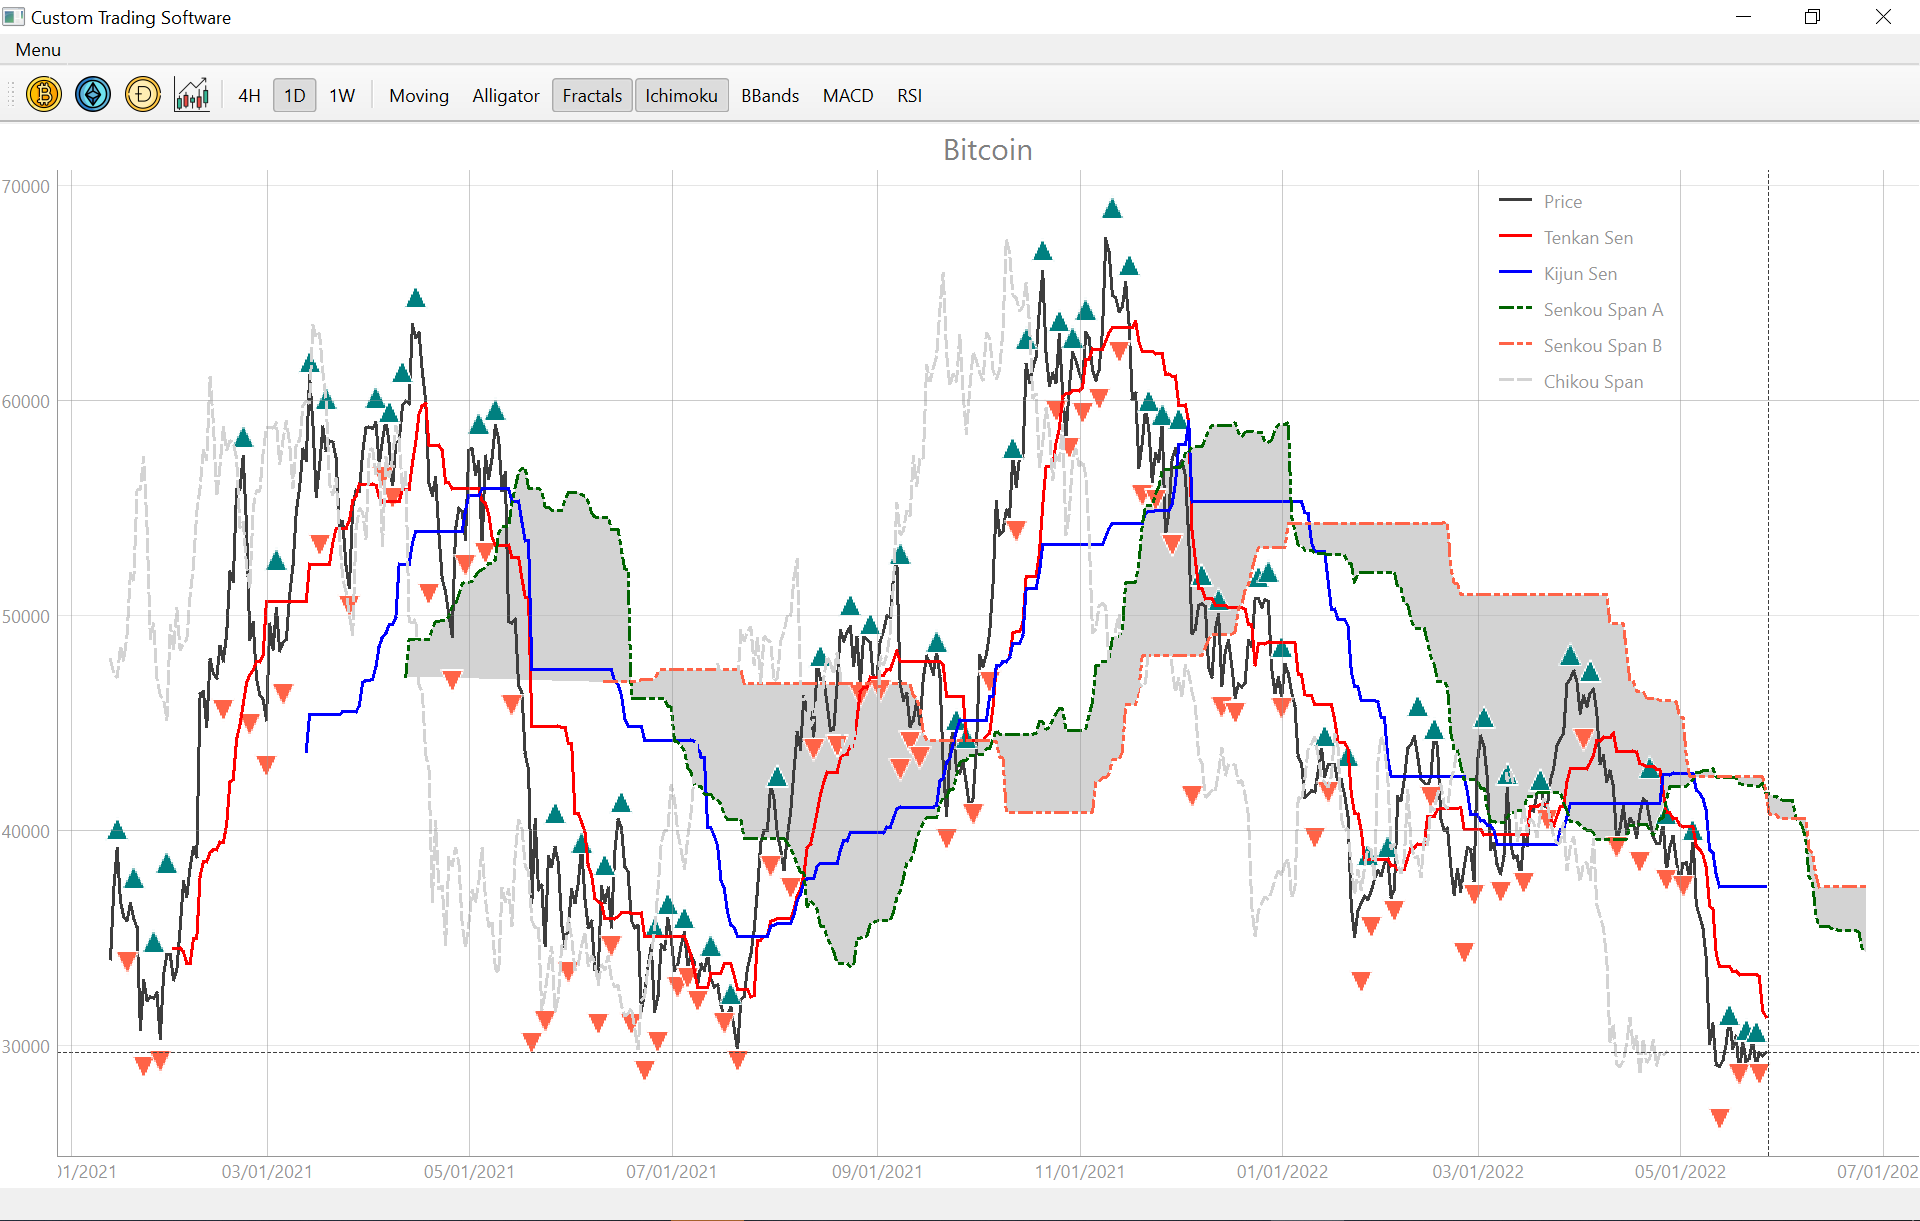Turn off the Ichimoku indicator

681,96
